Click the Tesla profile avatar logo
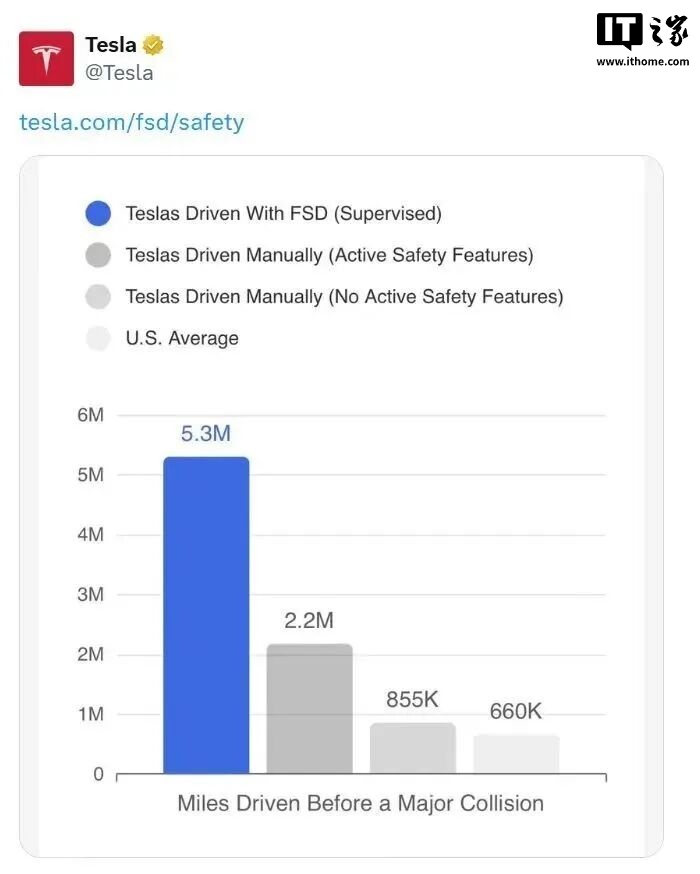The image size is (700, 874). tap(46, 58)
